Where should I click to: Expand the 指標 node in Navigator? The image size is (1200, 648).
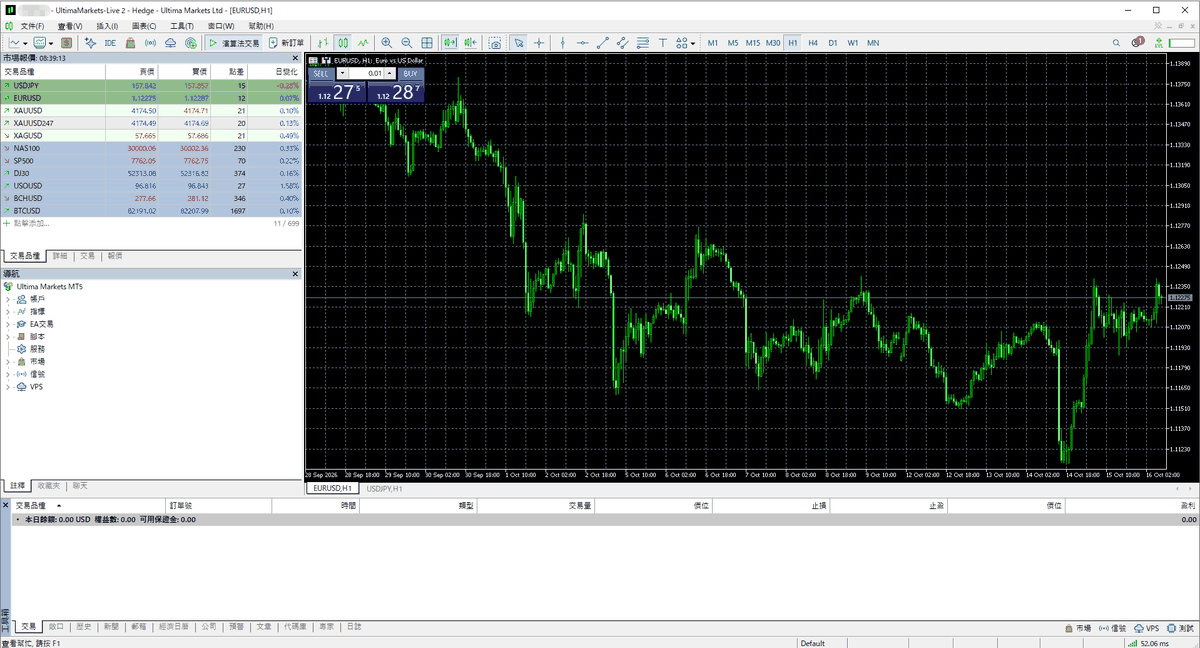(8, 311)
